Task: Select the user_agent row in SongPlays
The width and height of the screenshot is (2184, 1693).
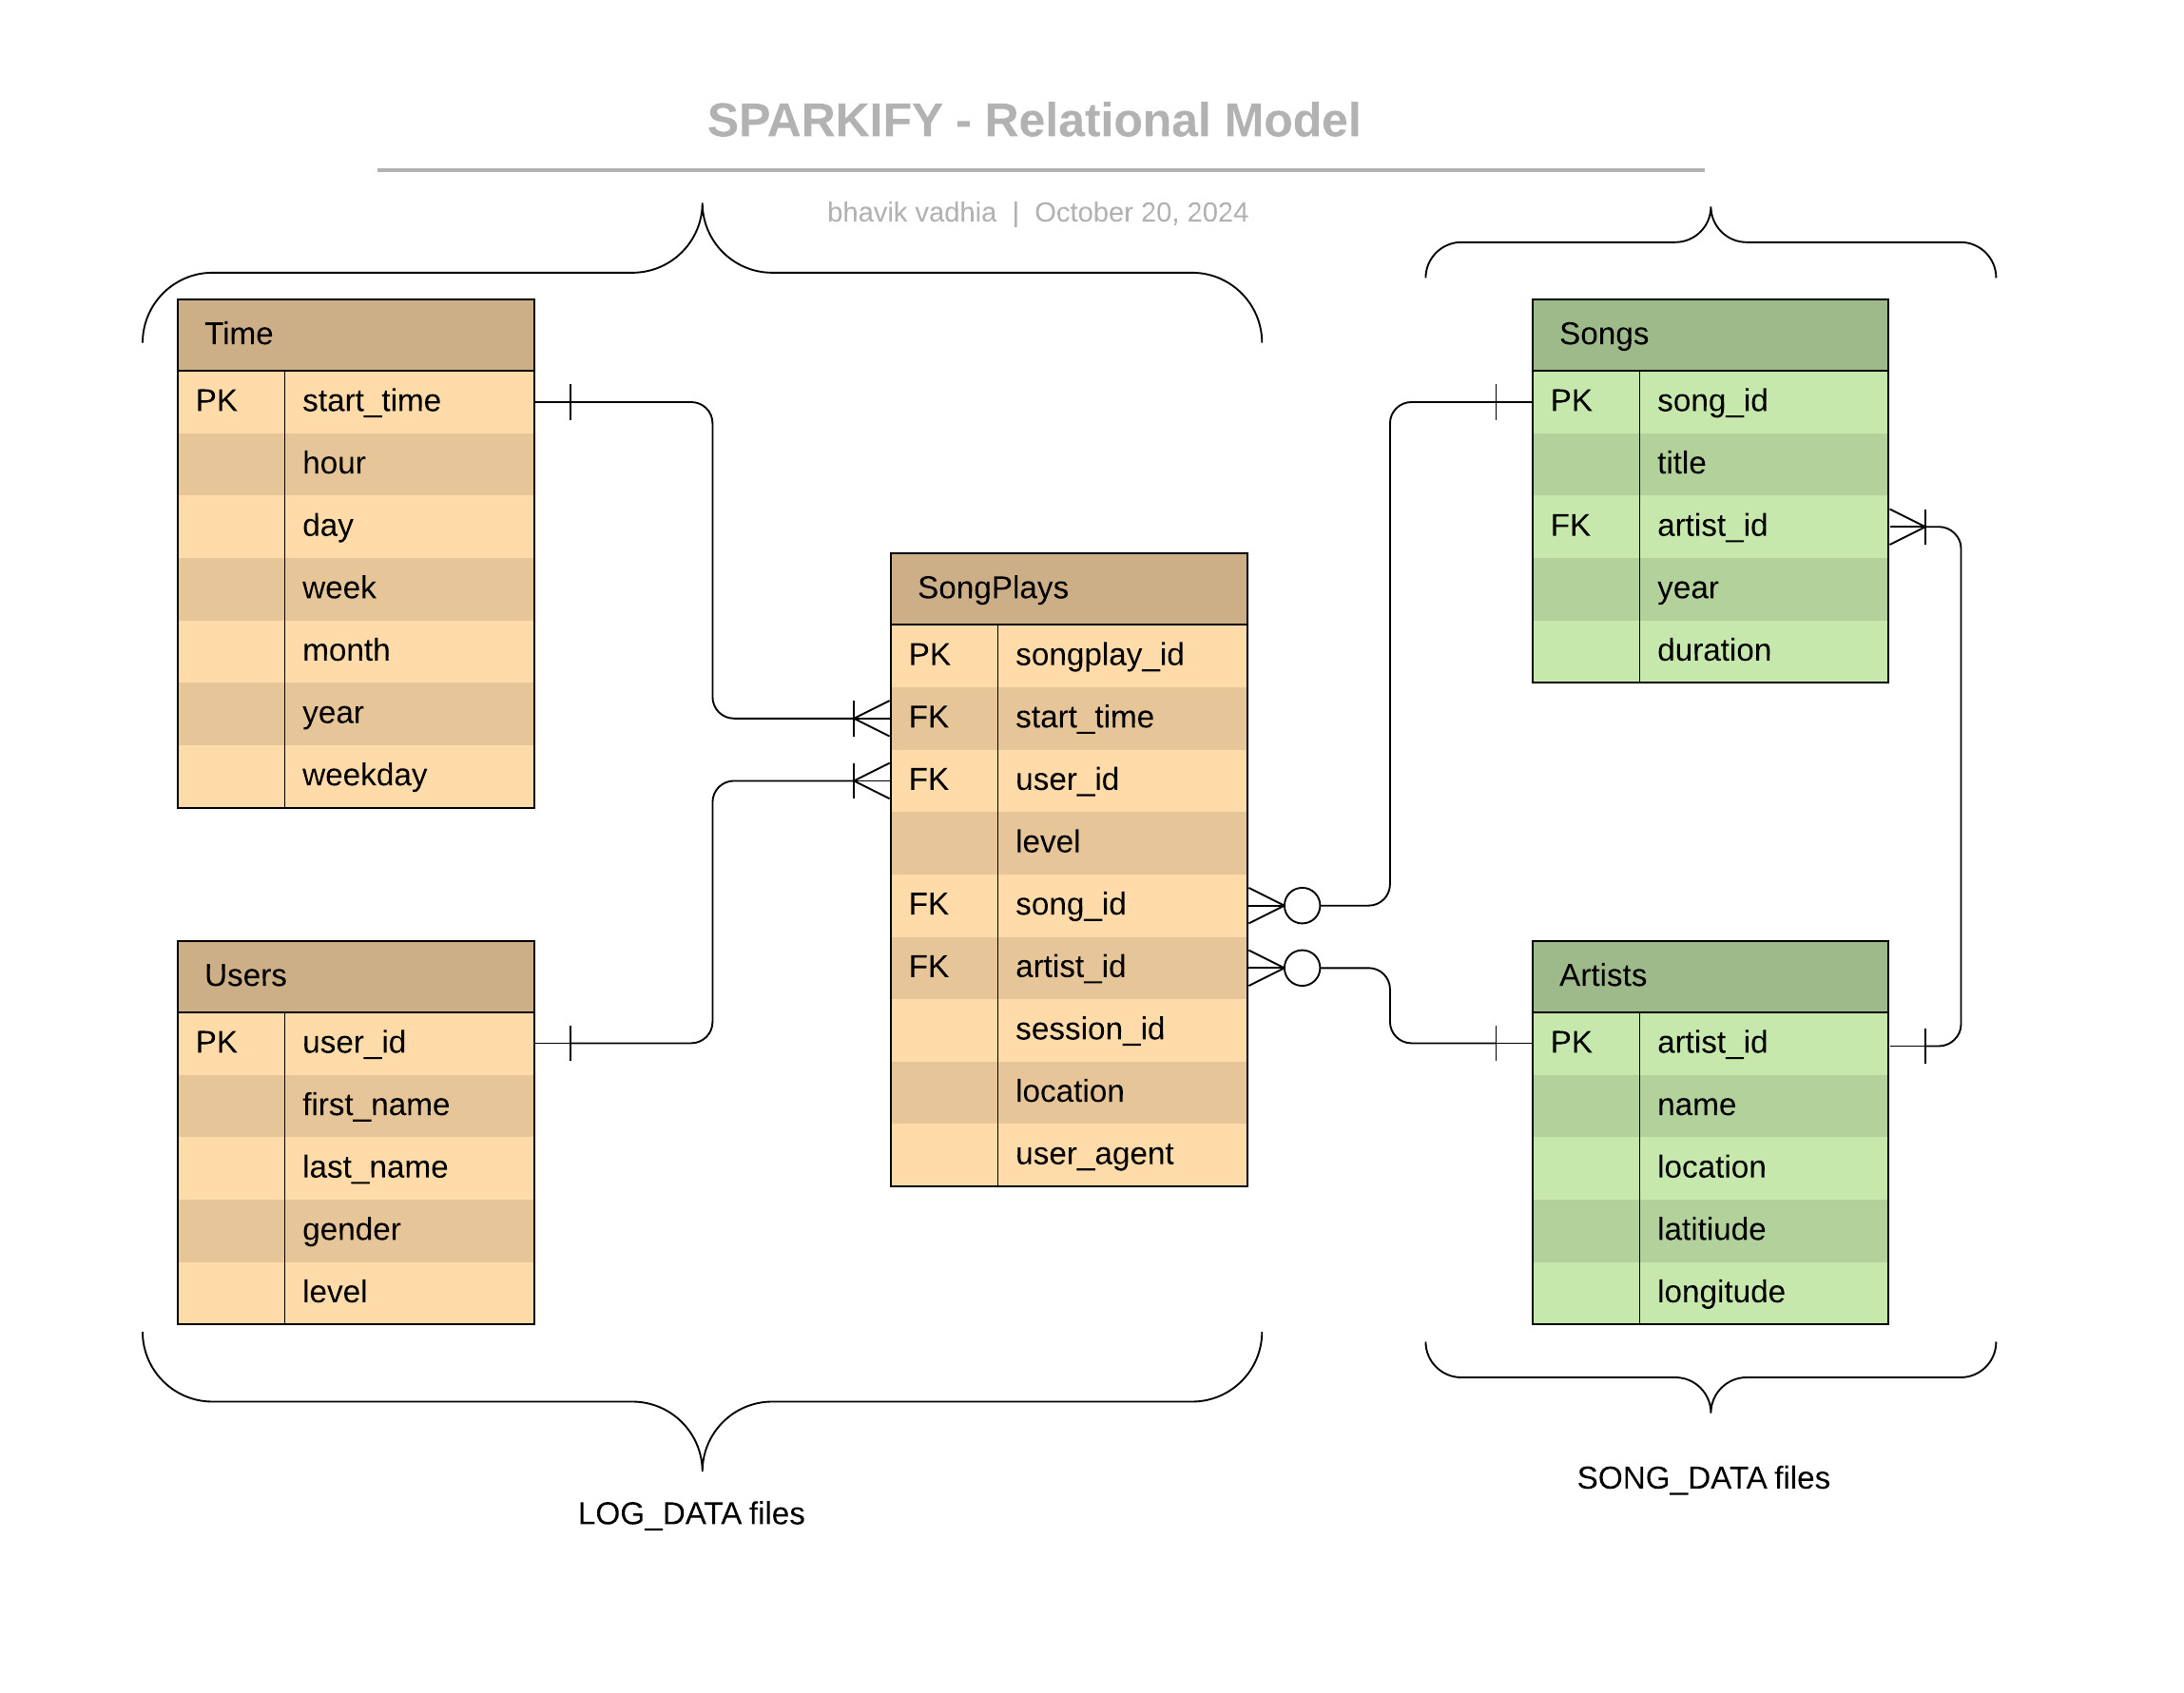Action: (1069, 1155)
